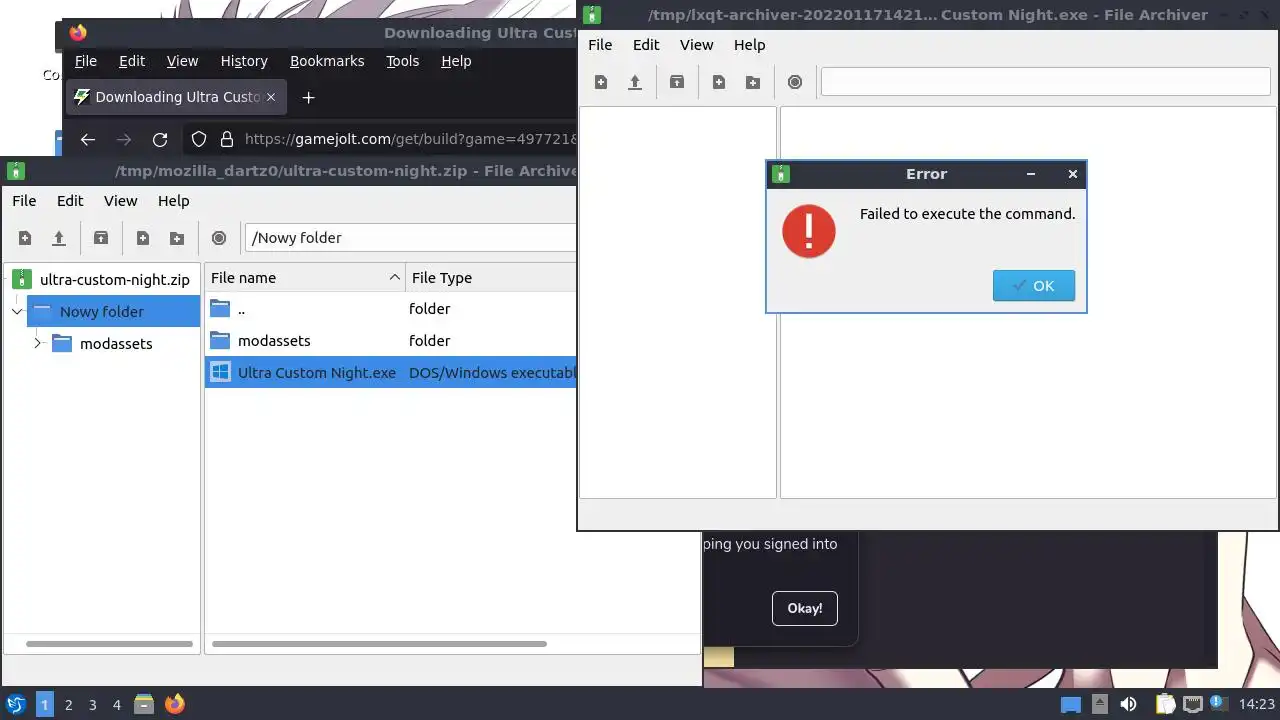Click Firefox reload button
This screenshot has width=1280, height=720.
[x=160, y=140]
